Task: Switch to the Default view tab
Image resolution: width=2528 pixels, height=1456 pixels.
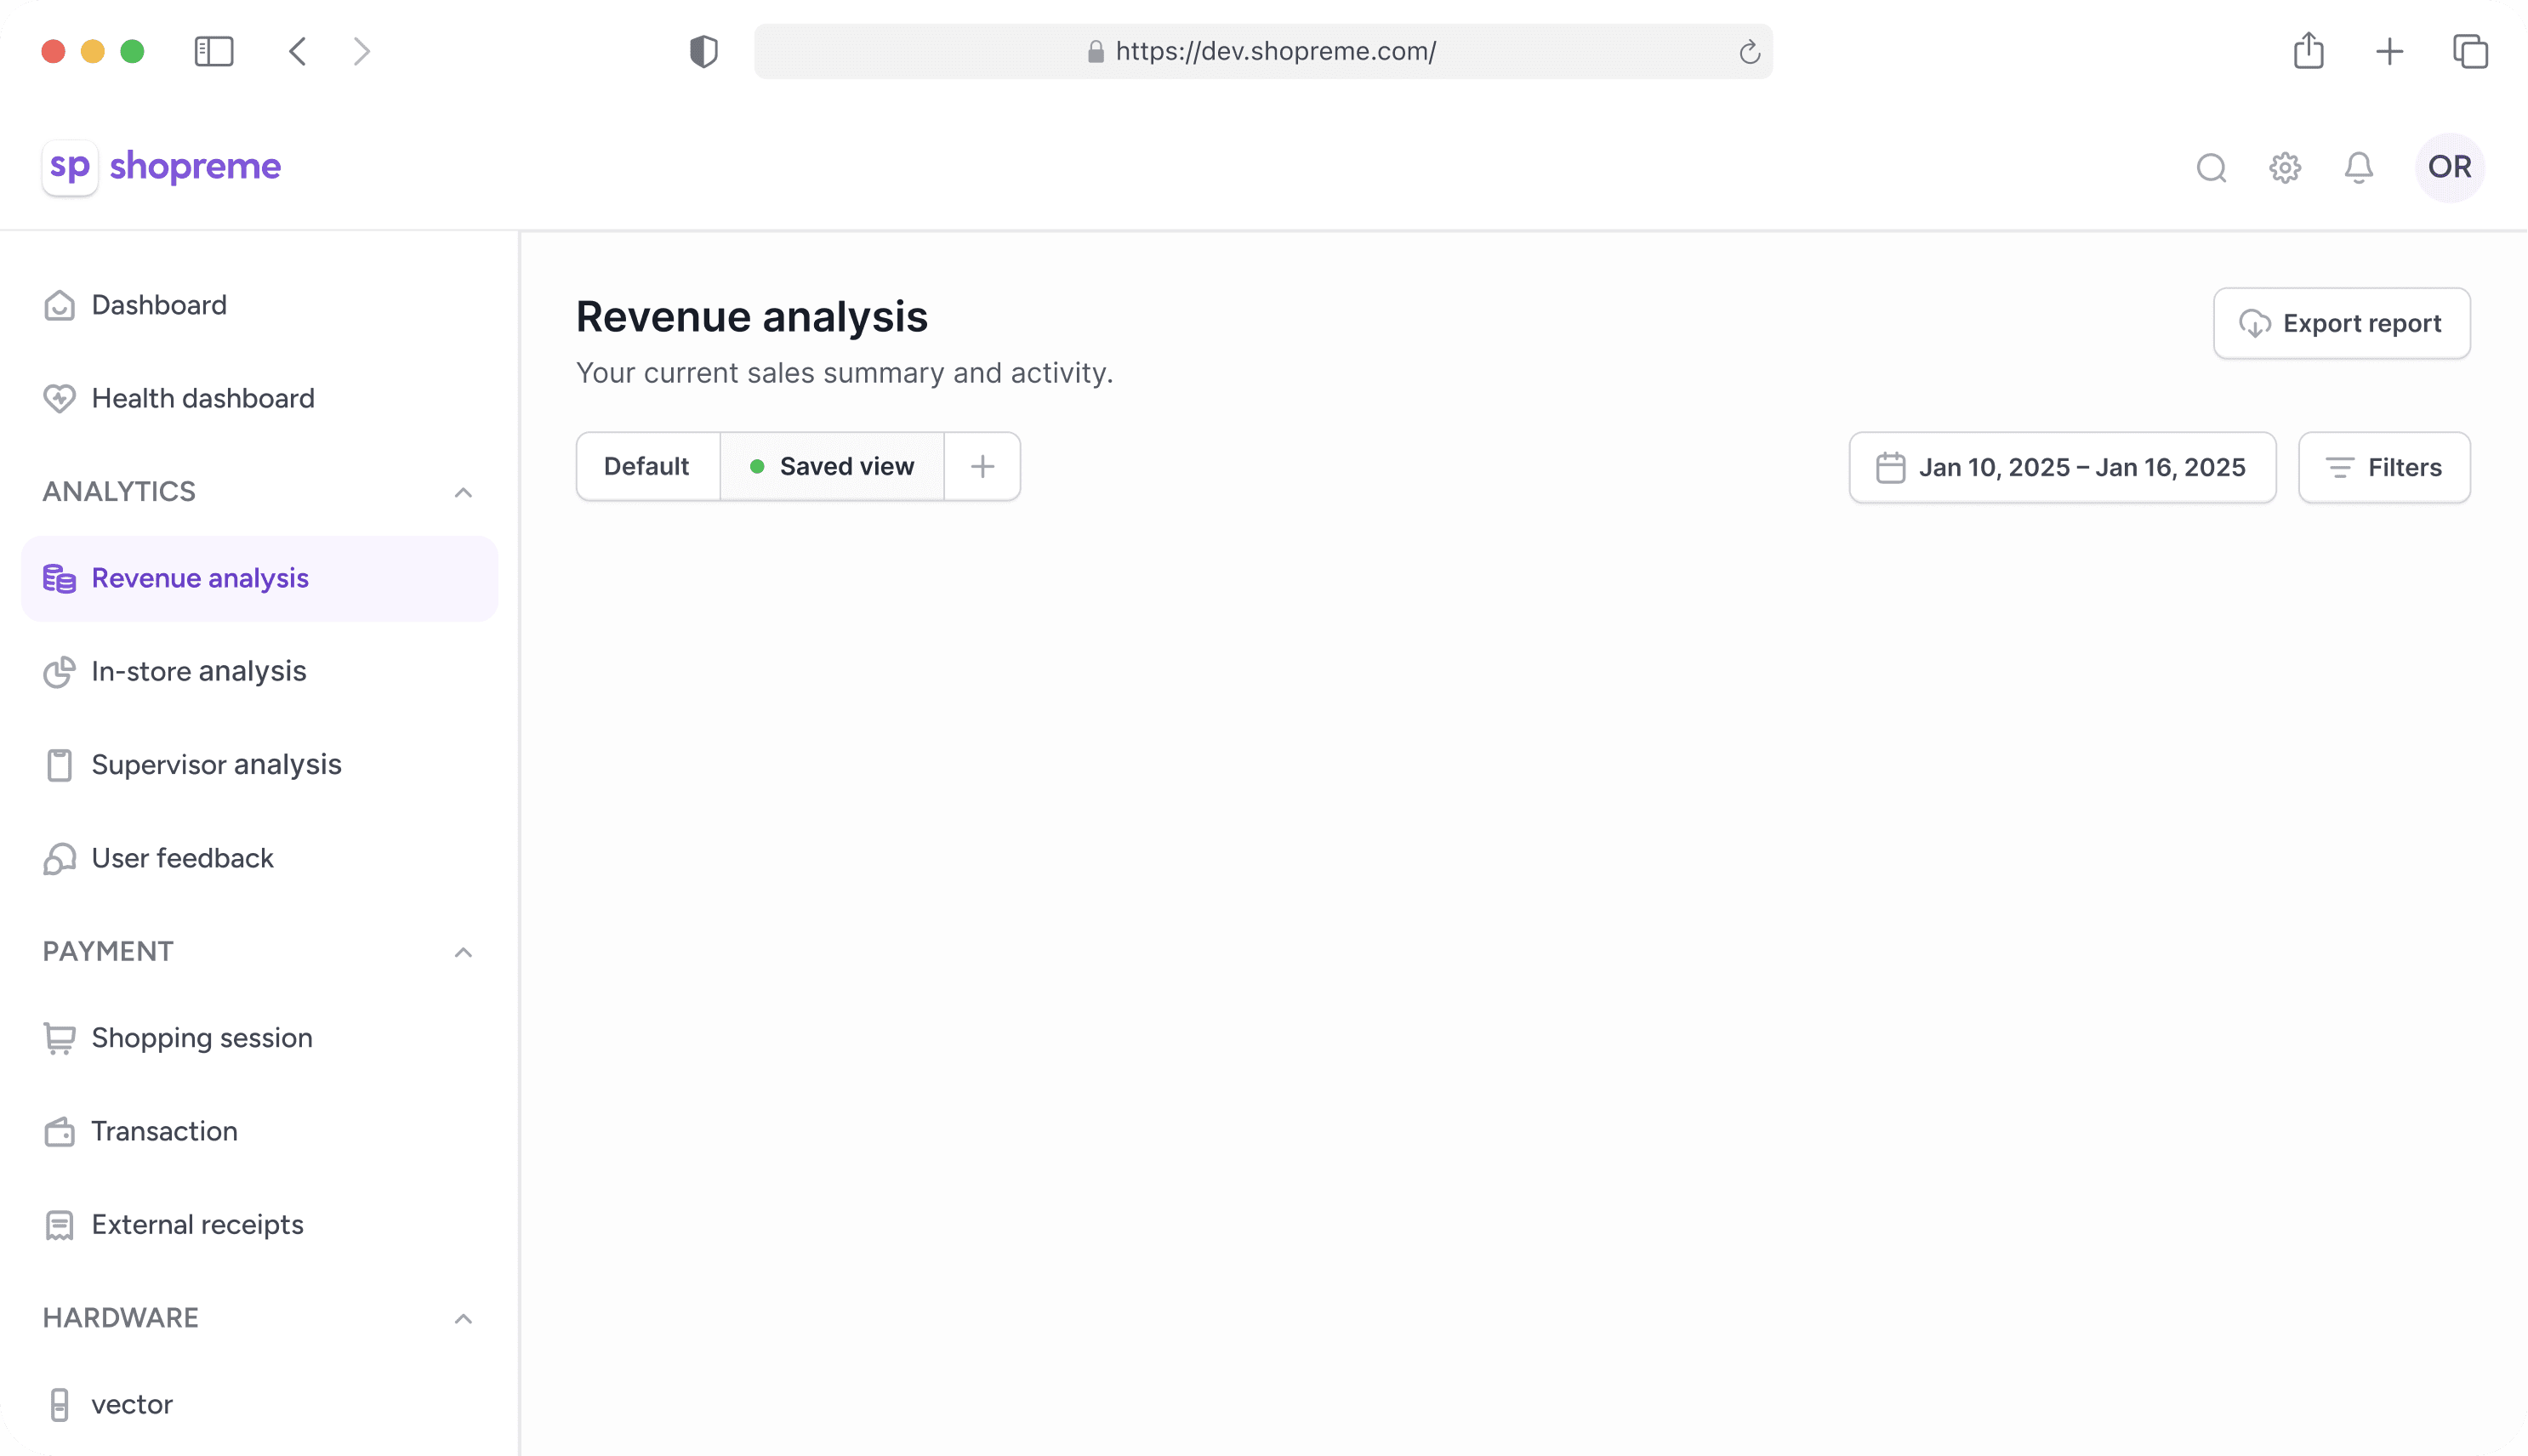Action: click(647, 467)
